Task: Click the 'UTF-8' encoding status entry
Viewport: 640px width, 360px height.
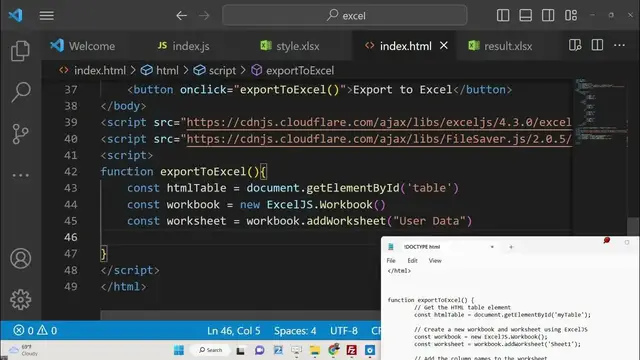Action: 344,330
